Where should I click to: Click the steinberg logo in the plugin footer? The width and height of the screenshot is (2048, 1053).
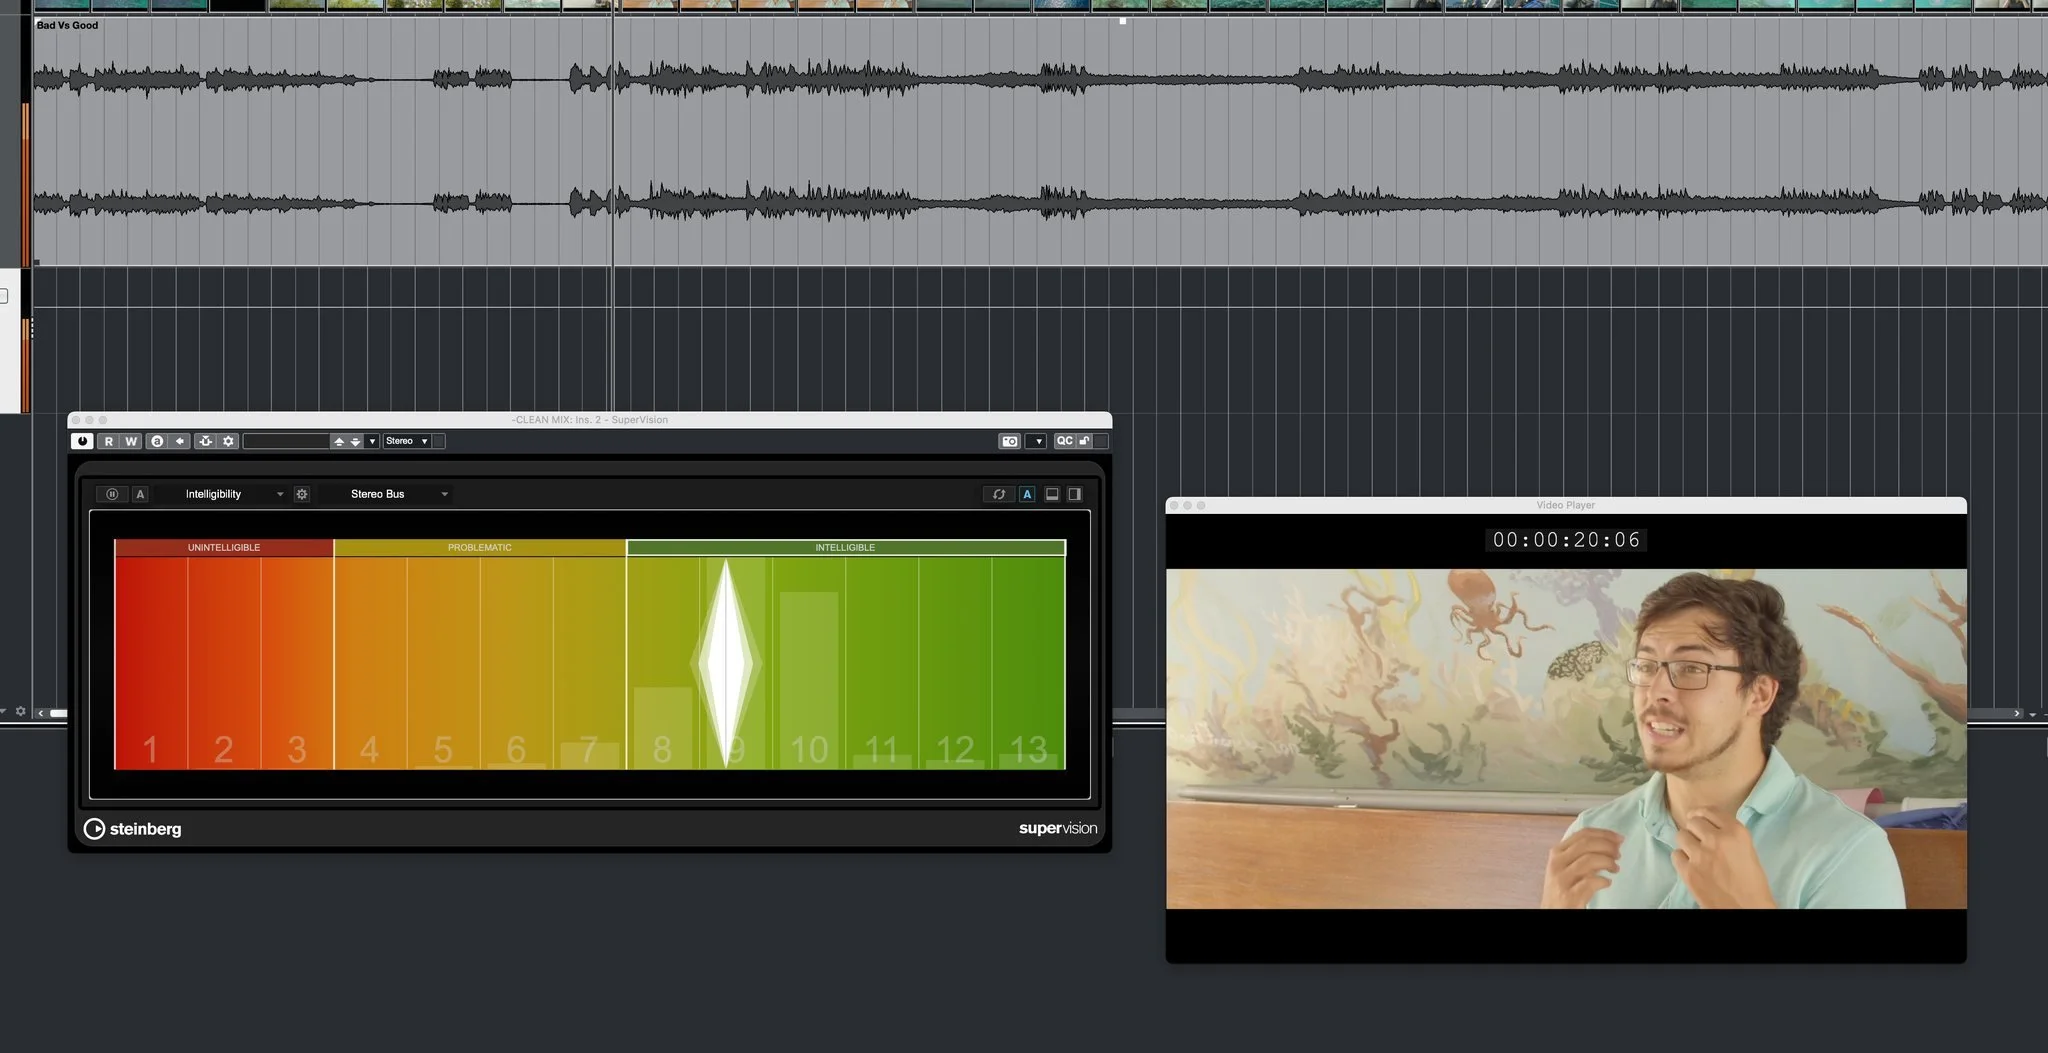[131, 828]
